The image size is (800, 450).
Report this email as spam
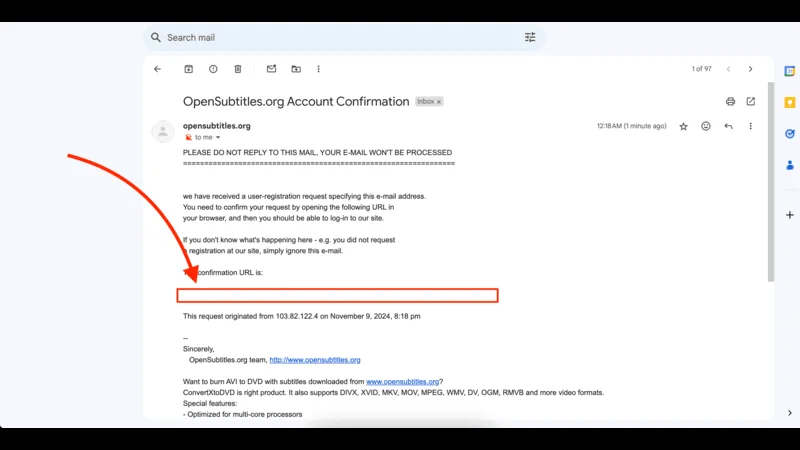point(213,69)
